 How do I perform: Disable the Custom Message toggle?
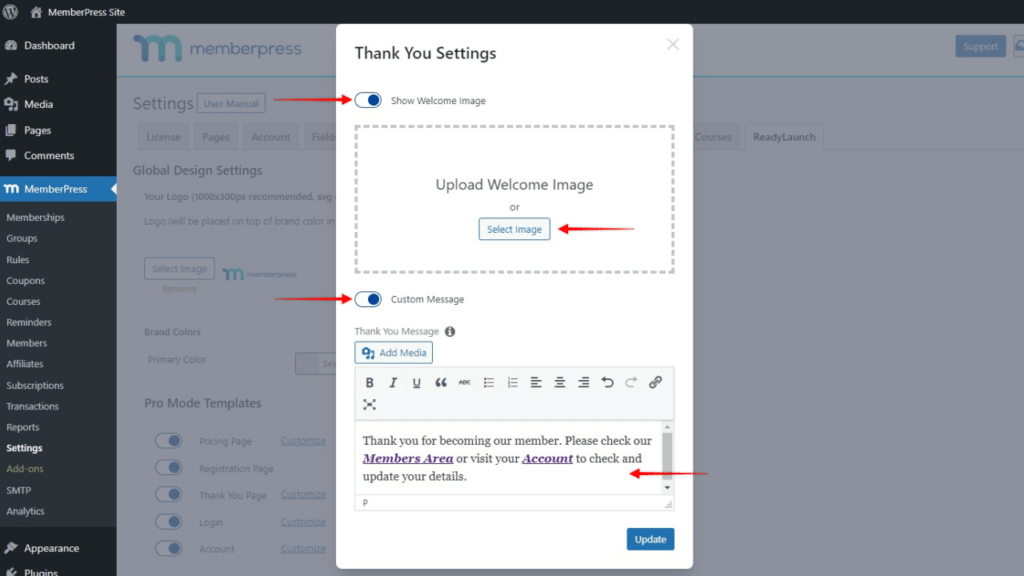[368, 298]
